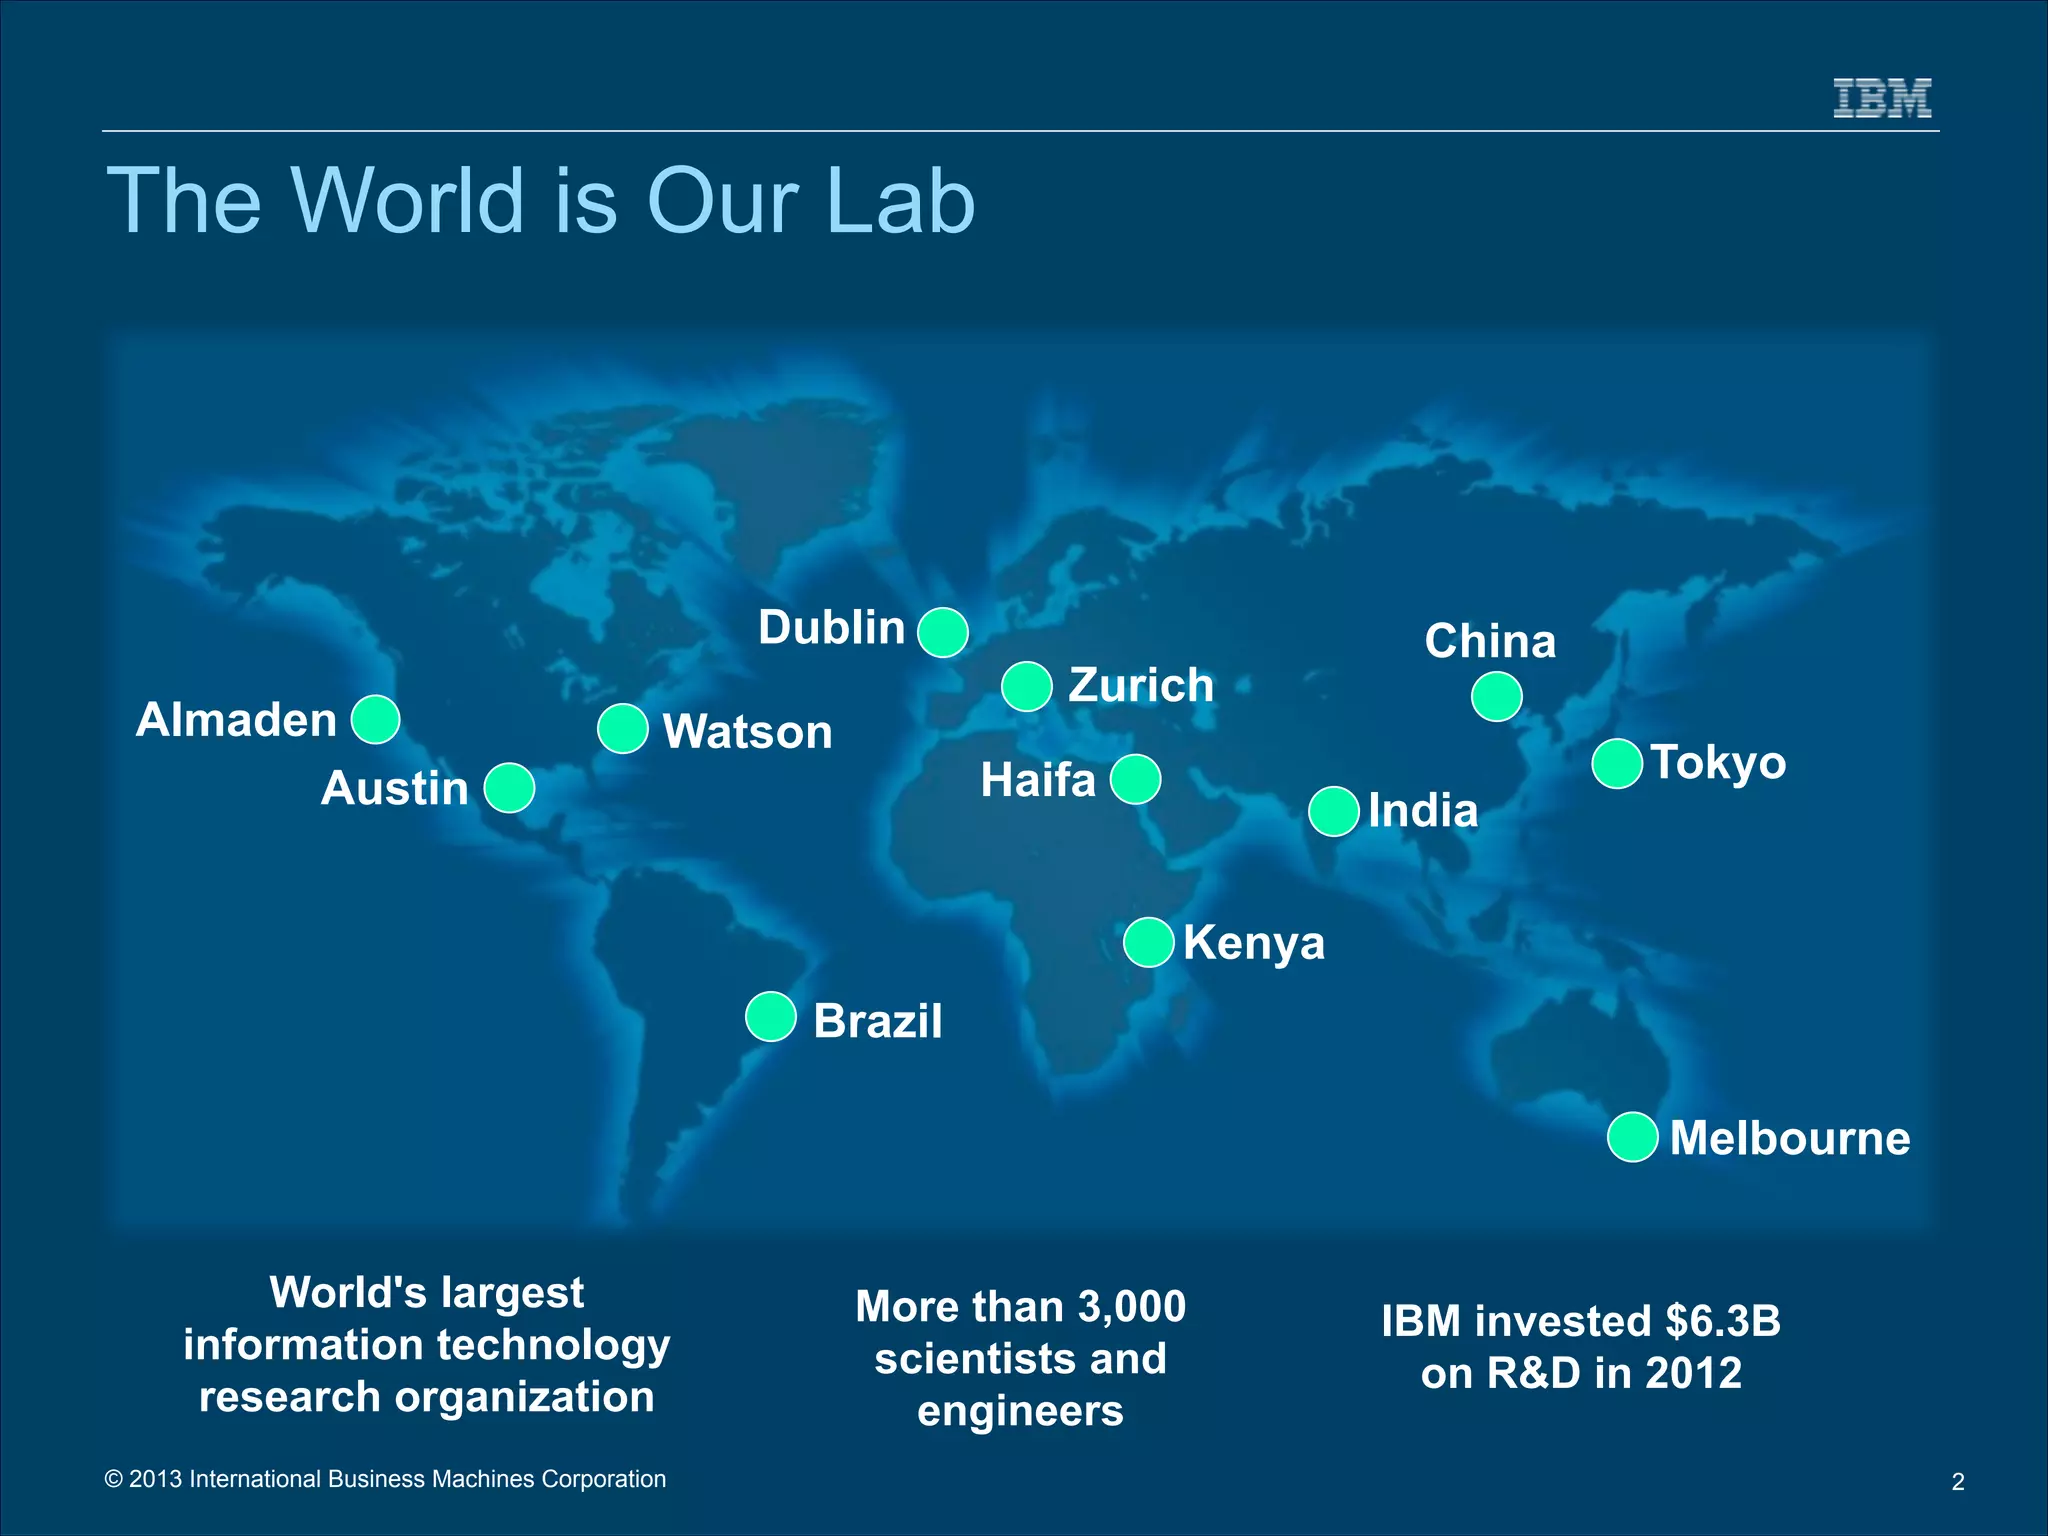Select the China map marker
This screenshot has height=1536, width=2048.
[x=1497, y=697]
